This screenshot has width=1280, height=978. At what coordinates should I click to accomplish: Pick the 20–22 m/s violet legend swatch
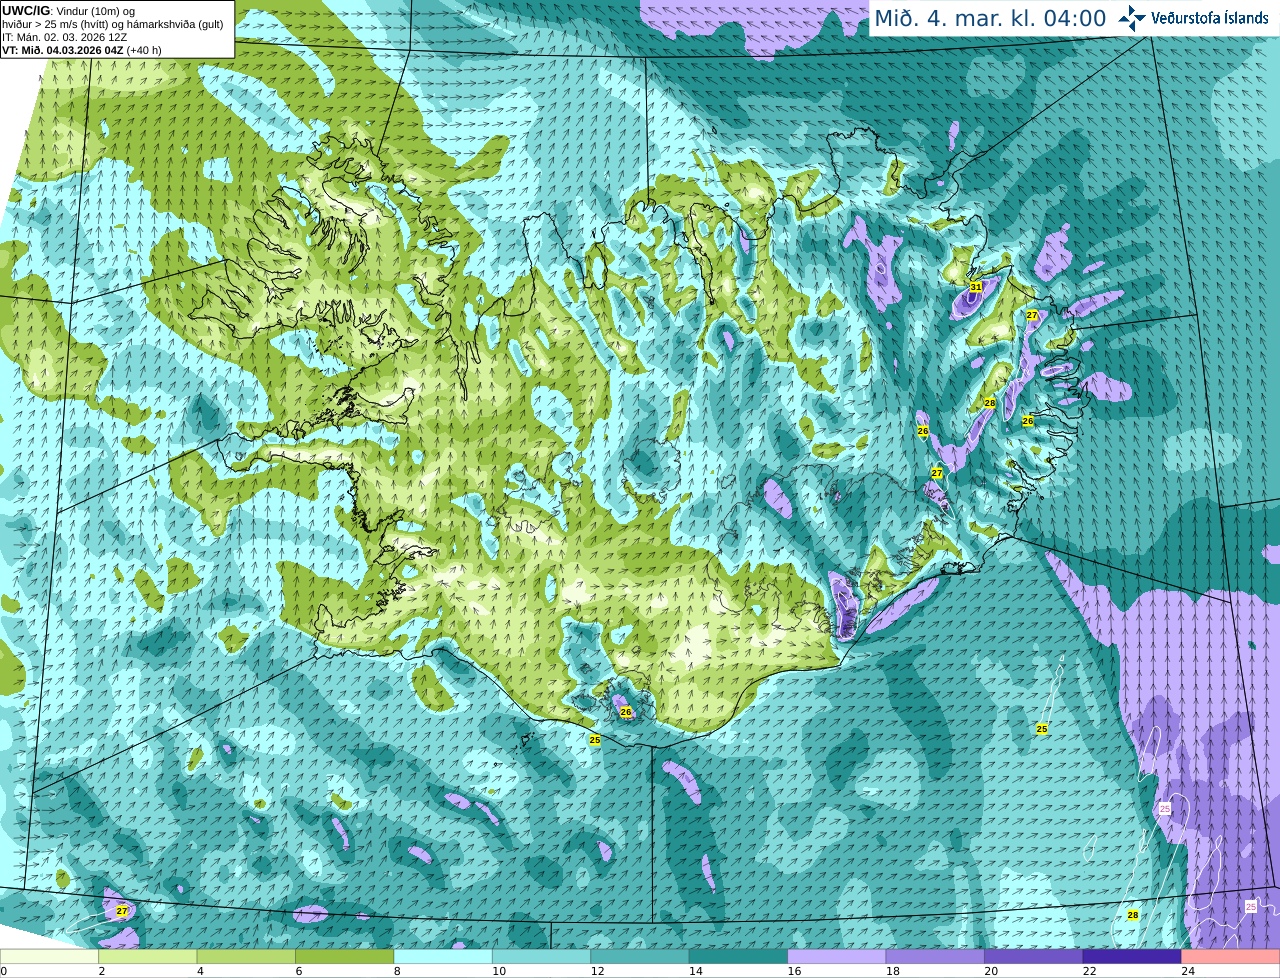(x=1034, y=956)
